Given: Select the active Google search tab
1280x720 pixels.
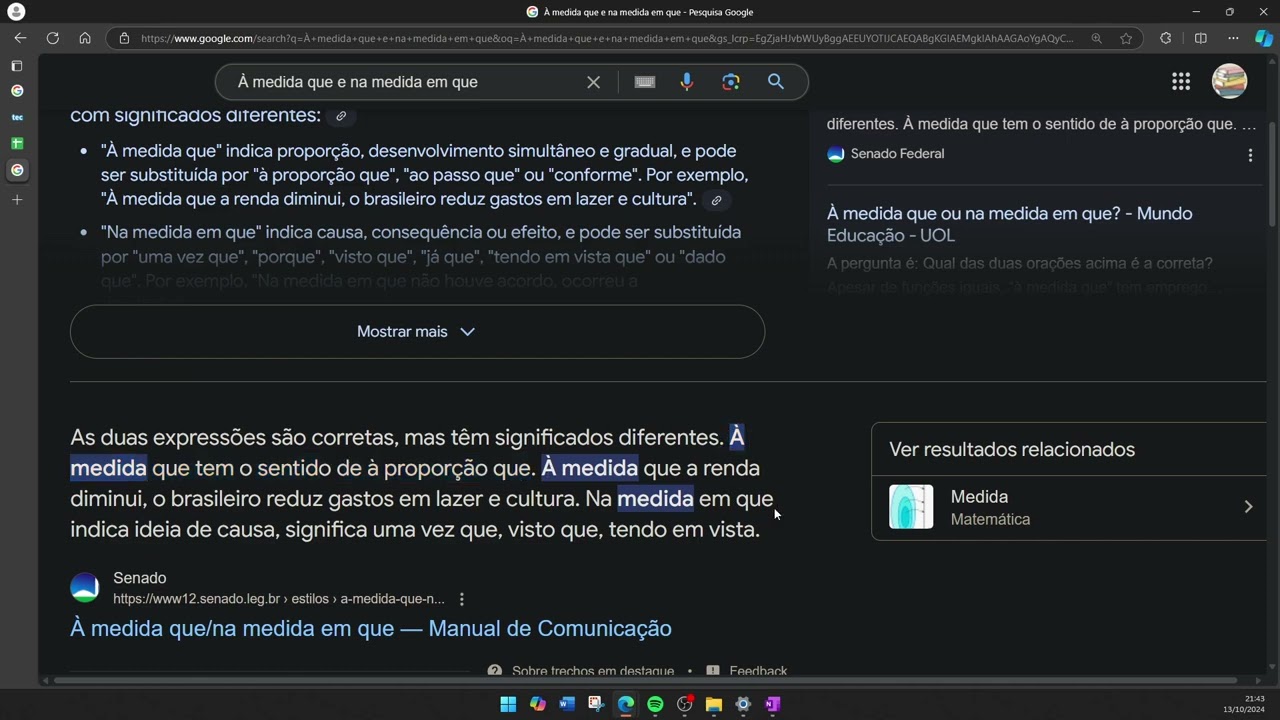Looking at the screenshot, I should (x=17, y=170).
